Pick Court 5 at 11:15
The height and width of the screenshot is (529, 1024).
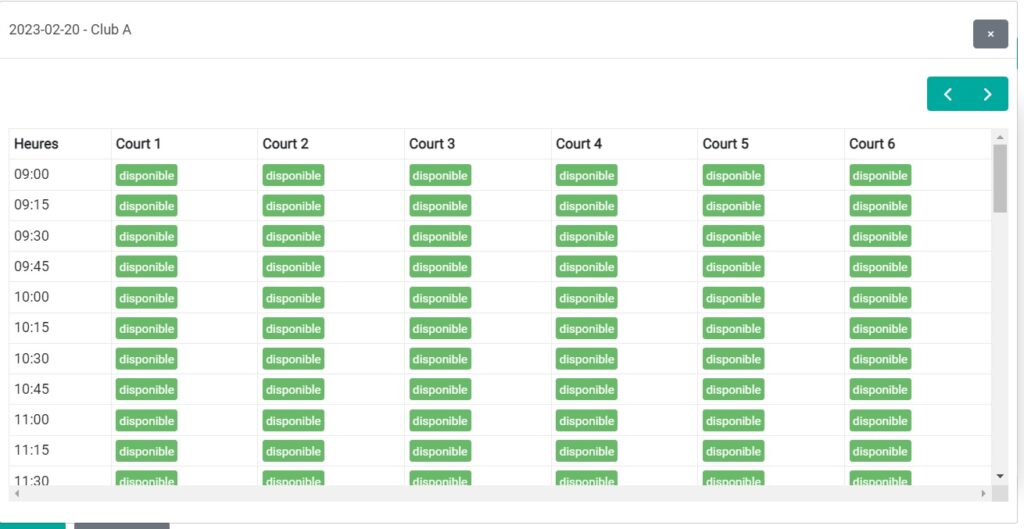point(733,451)
